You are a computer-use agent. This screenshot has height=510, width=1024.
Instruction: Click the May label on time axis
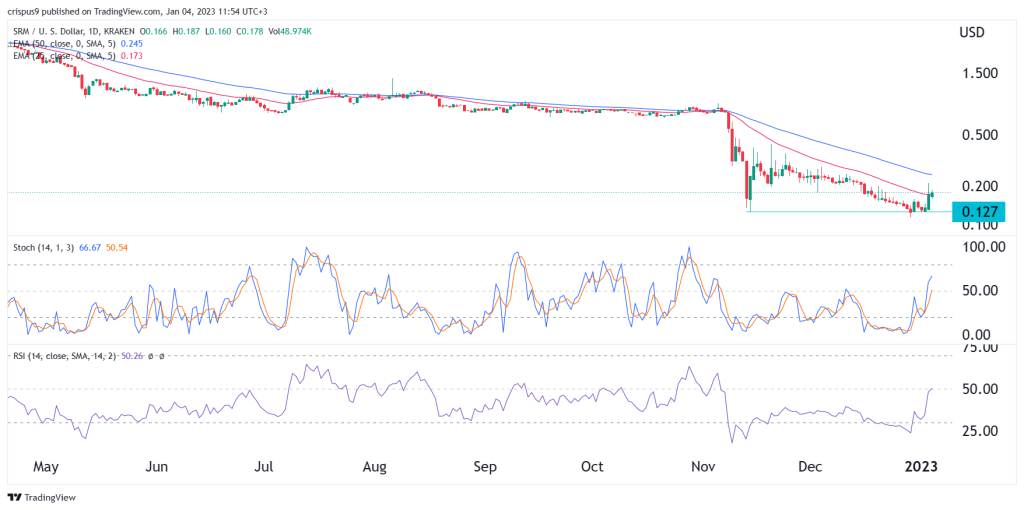pos(45,468)
